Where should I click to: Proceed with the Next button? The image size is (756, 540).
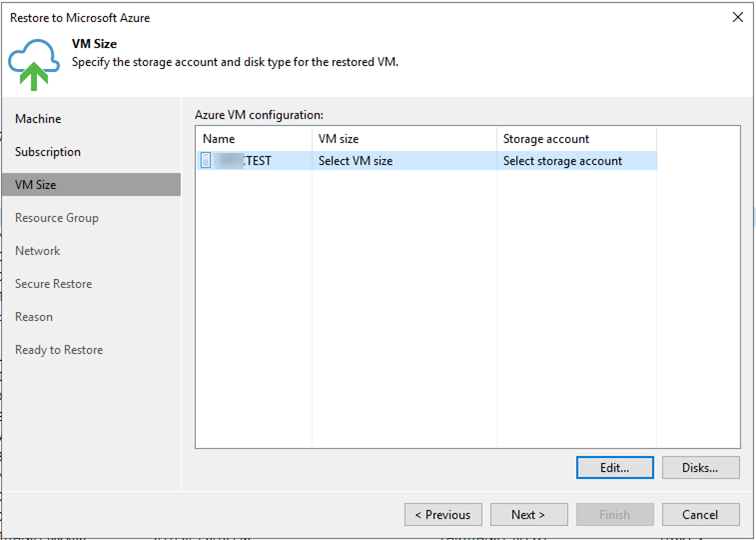point(529,515)
